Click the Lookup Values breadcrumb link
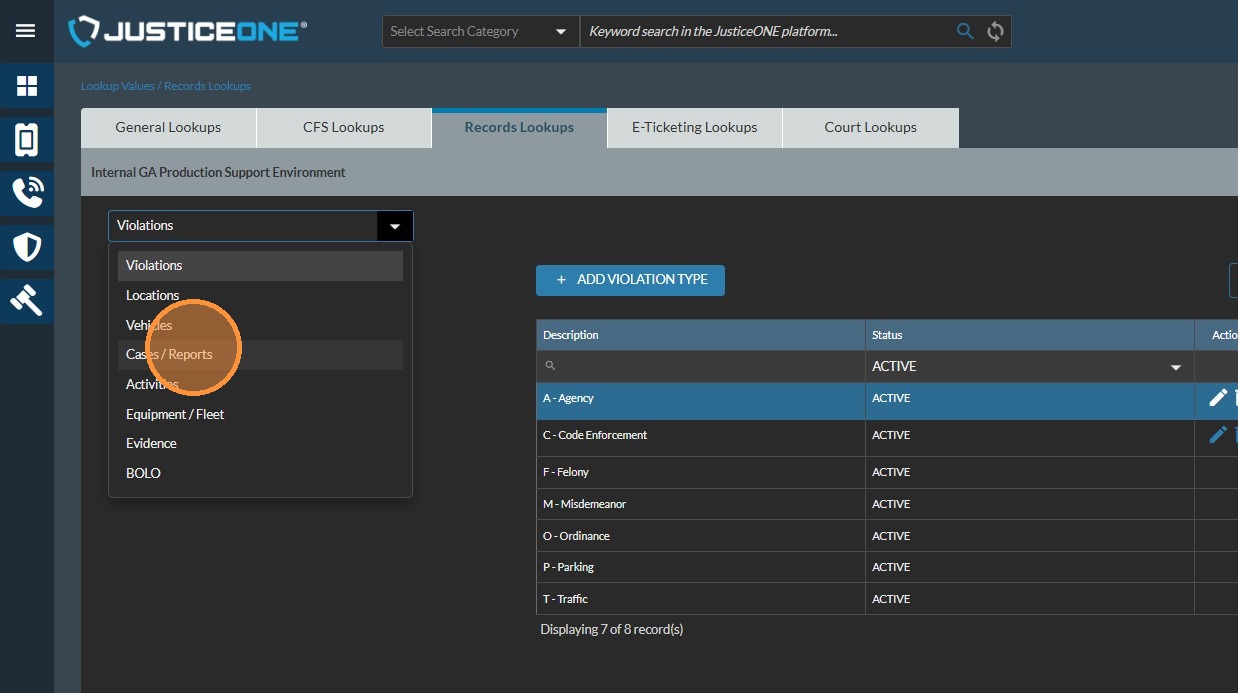The height and width of the screenshot is (693, 1238). point(117,86)
